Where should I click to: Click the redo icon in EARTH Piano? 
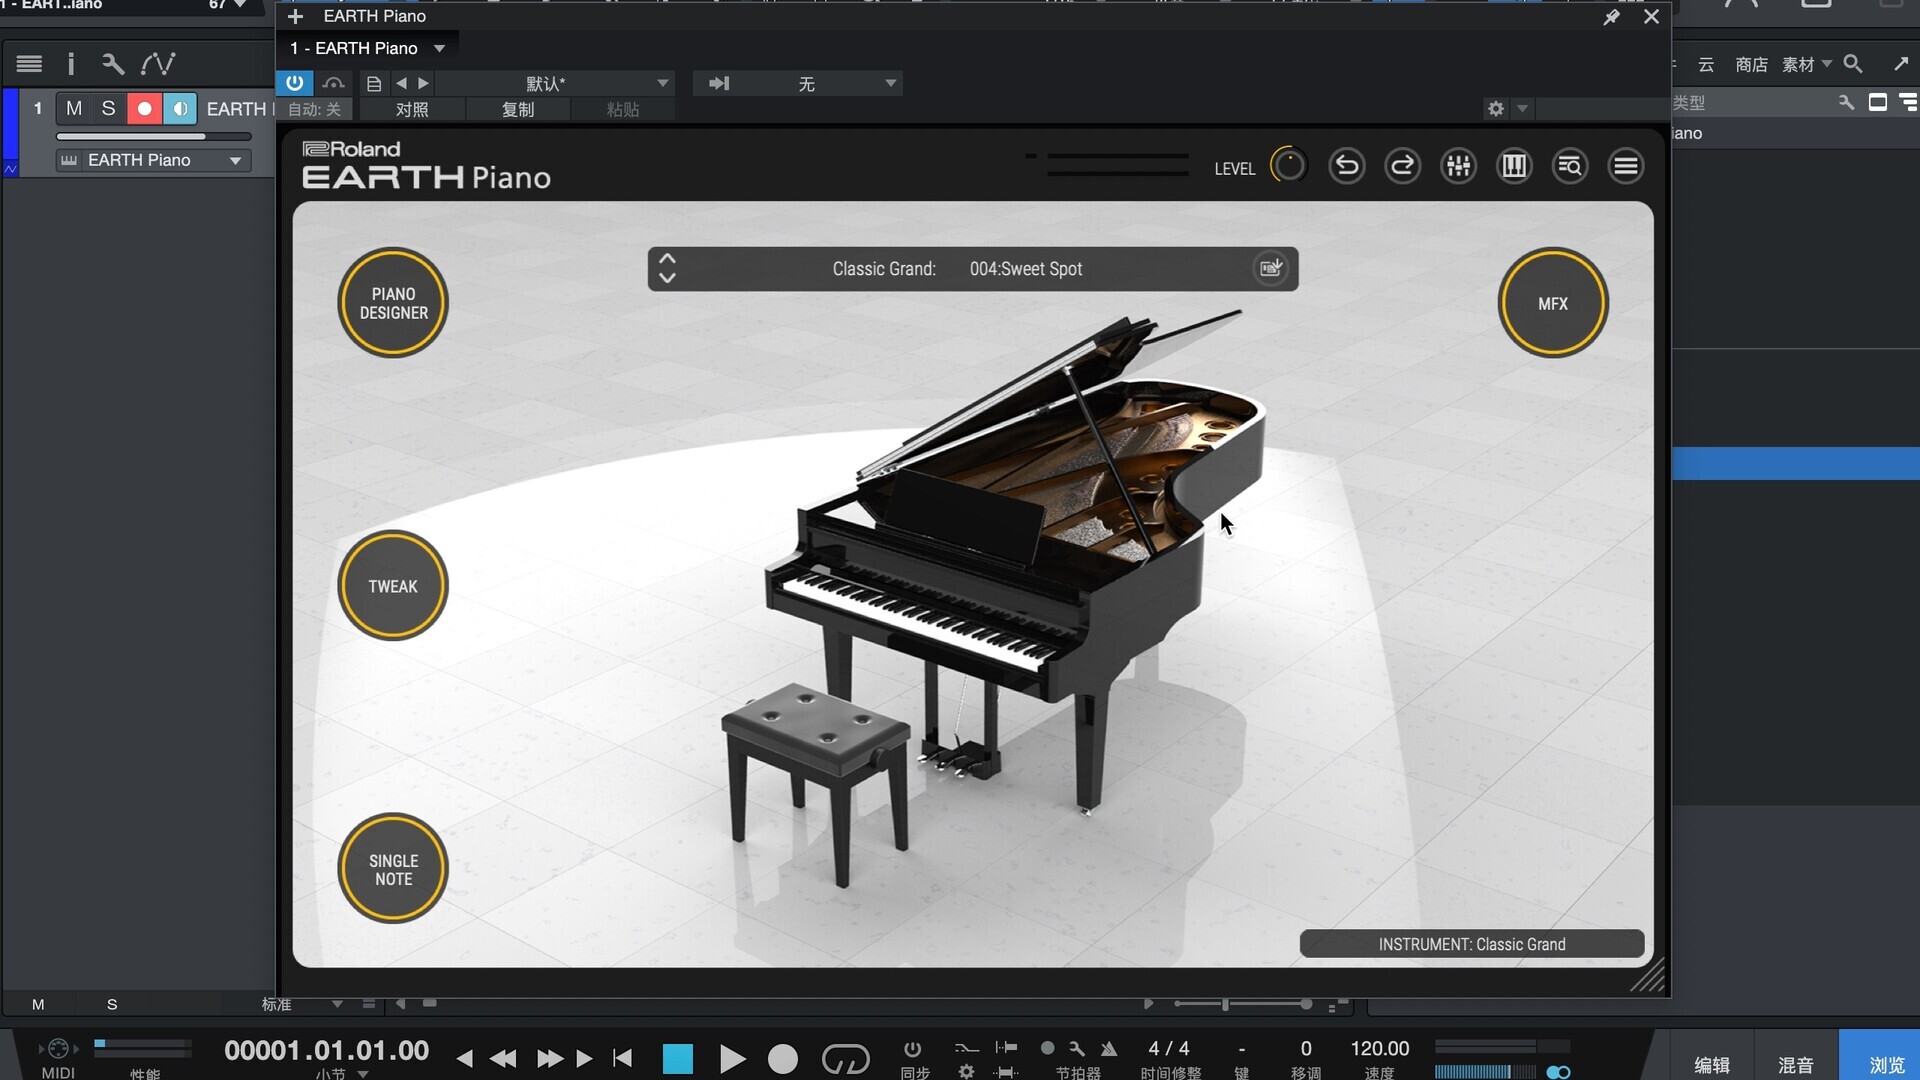[1403, 166]
